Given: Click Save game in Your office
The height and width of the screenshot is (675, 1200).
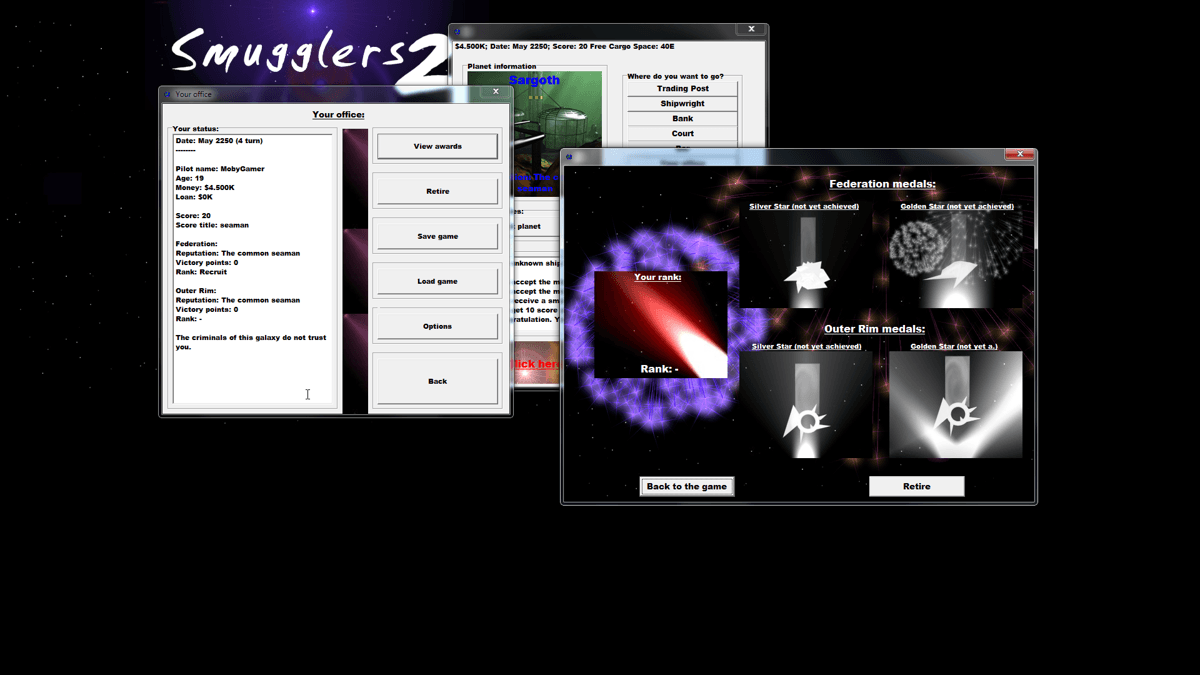Looking at the screenshot, I should (x=437, y=236).
